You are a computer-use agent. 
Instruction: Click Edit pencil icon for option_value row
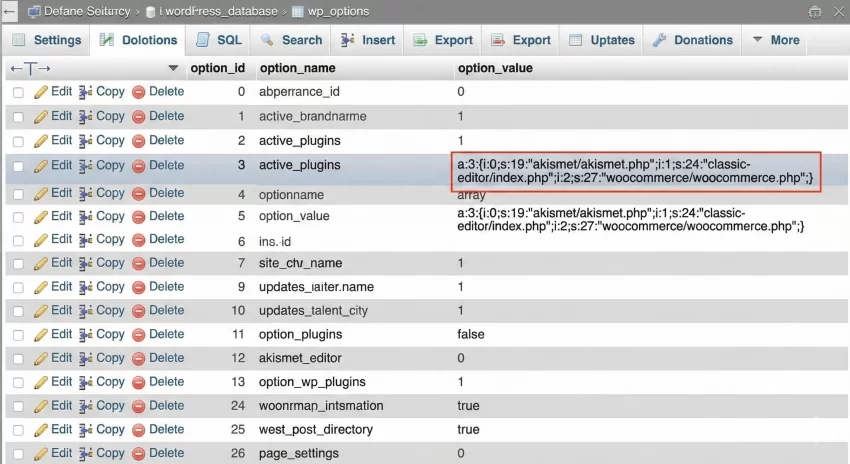41,217
